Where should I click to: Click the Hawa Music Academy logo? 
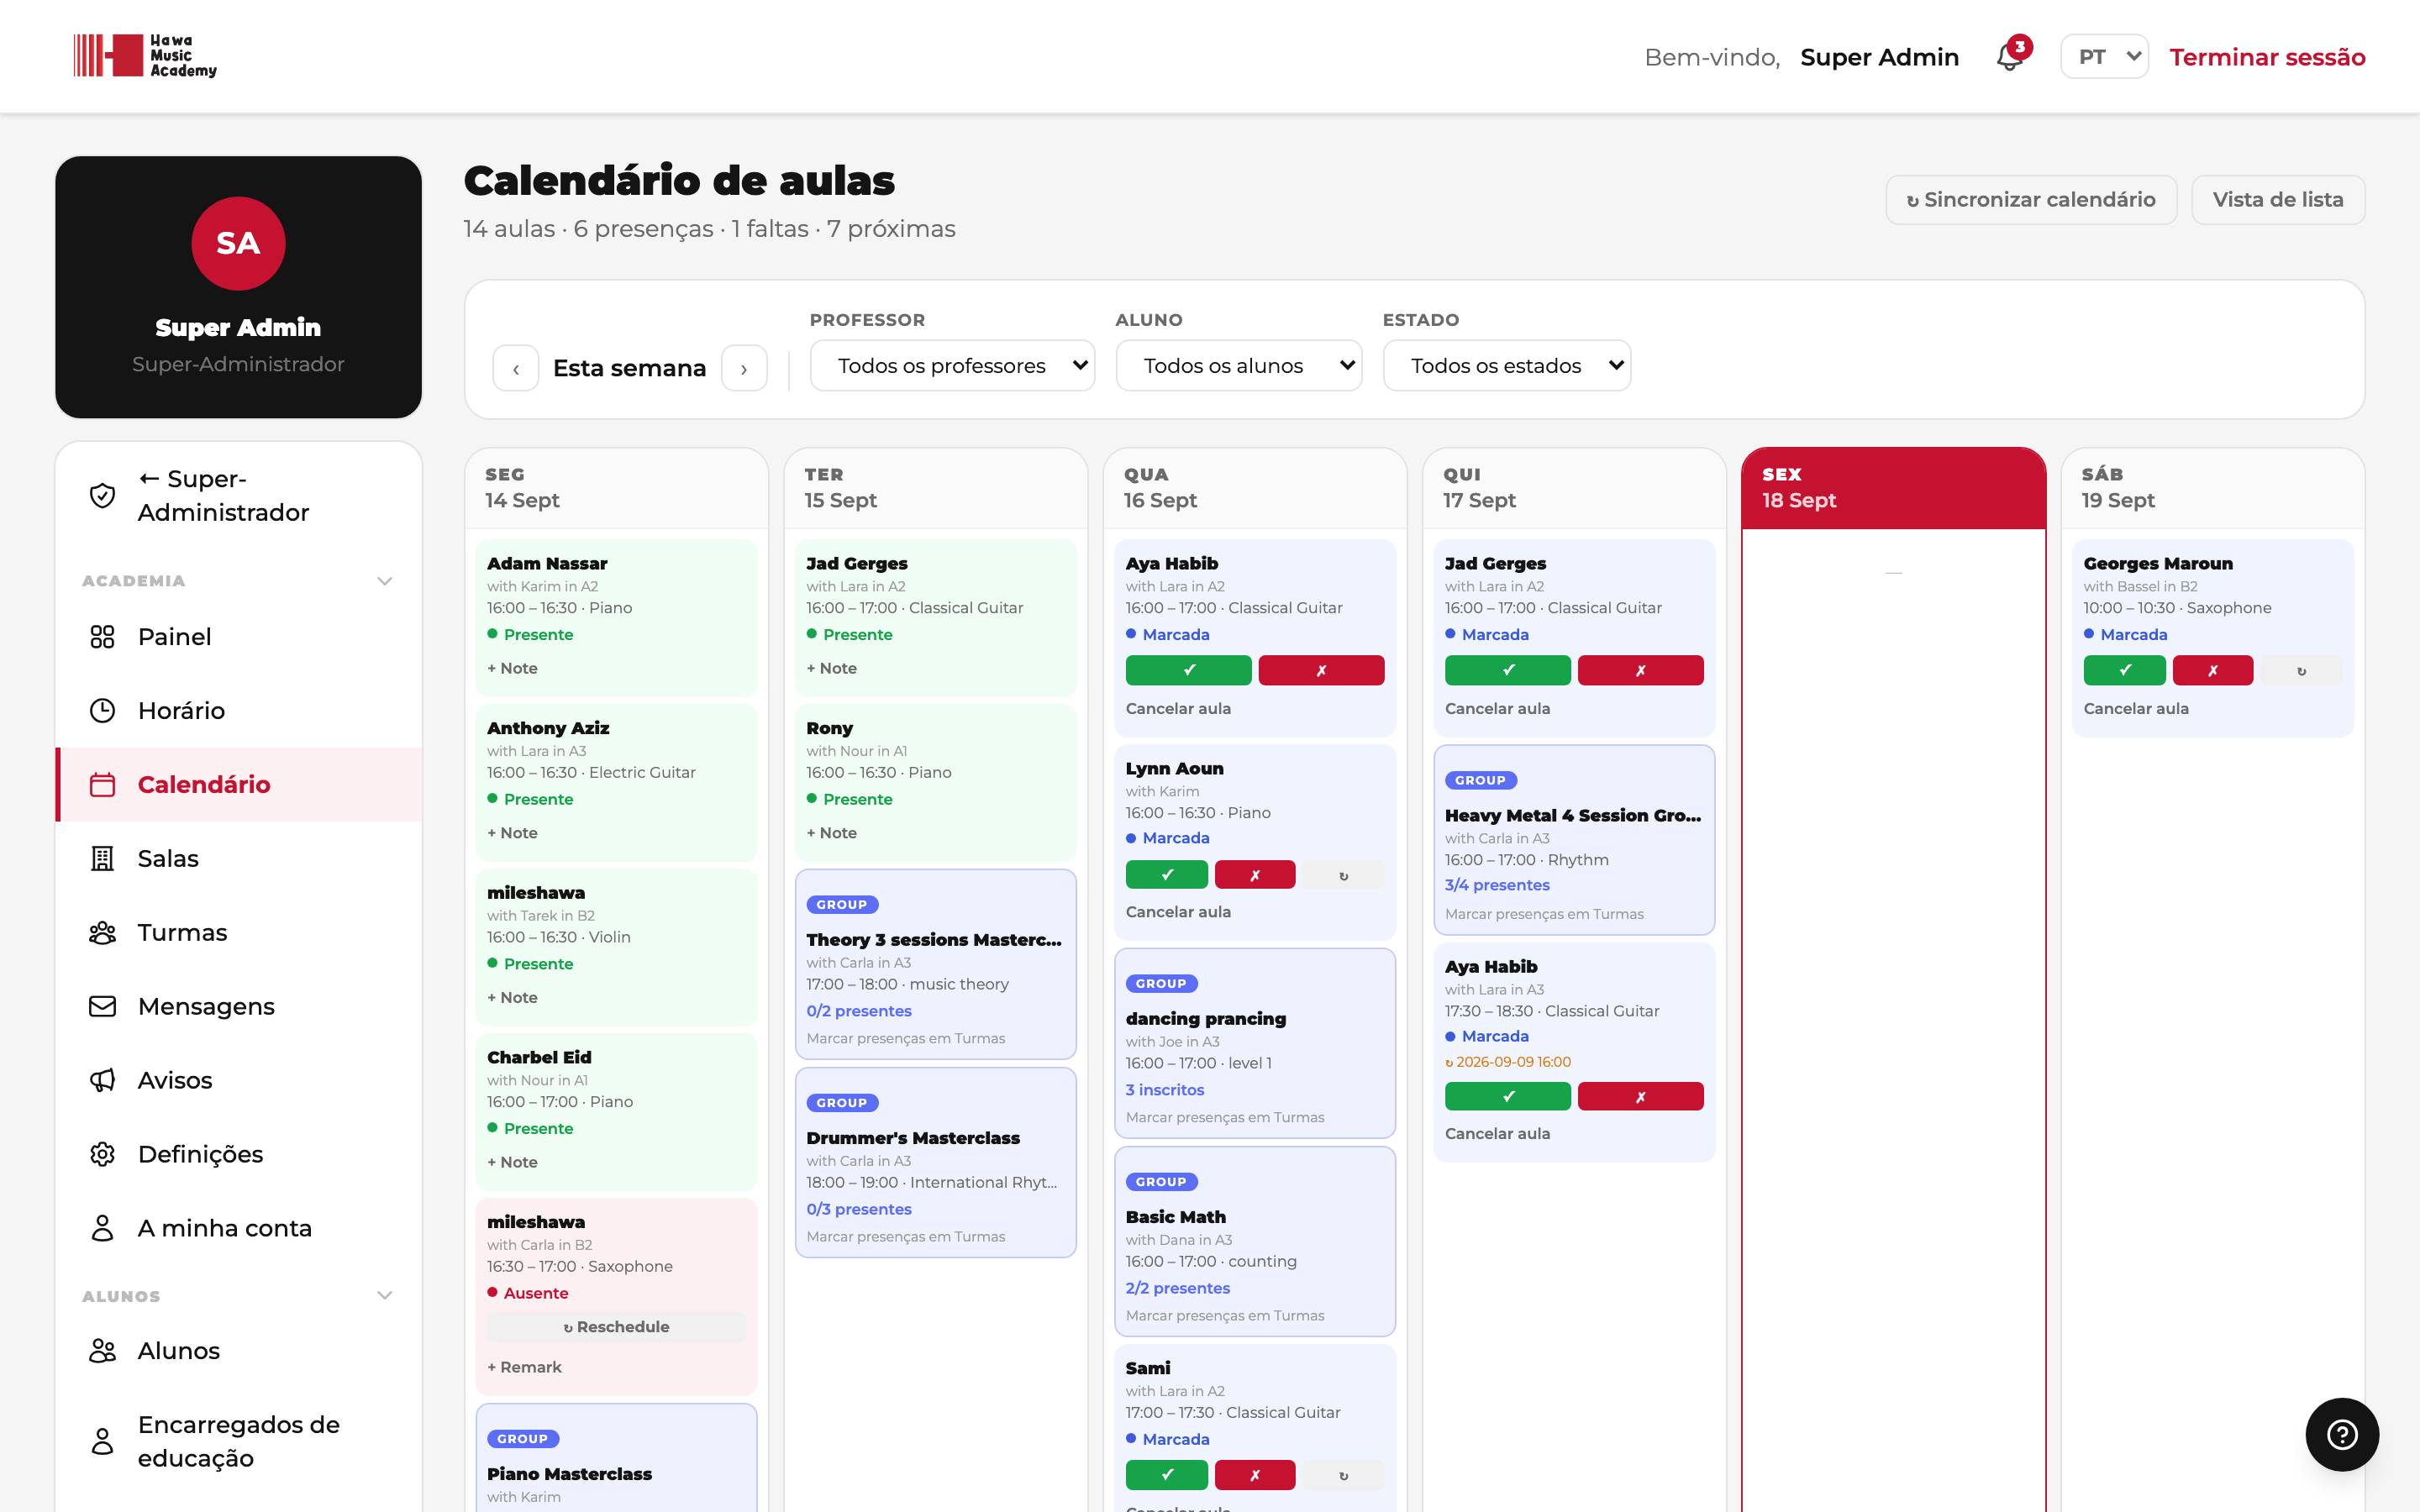[x=145, y=56]
